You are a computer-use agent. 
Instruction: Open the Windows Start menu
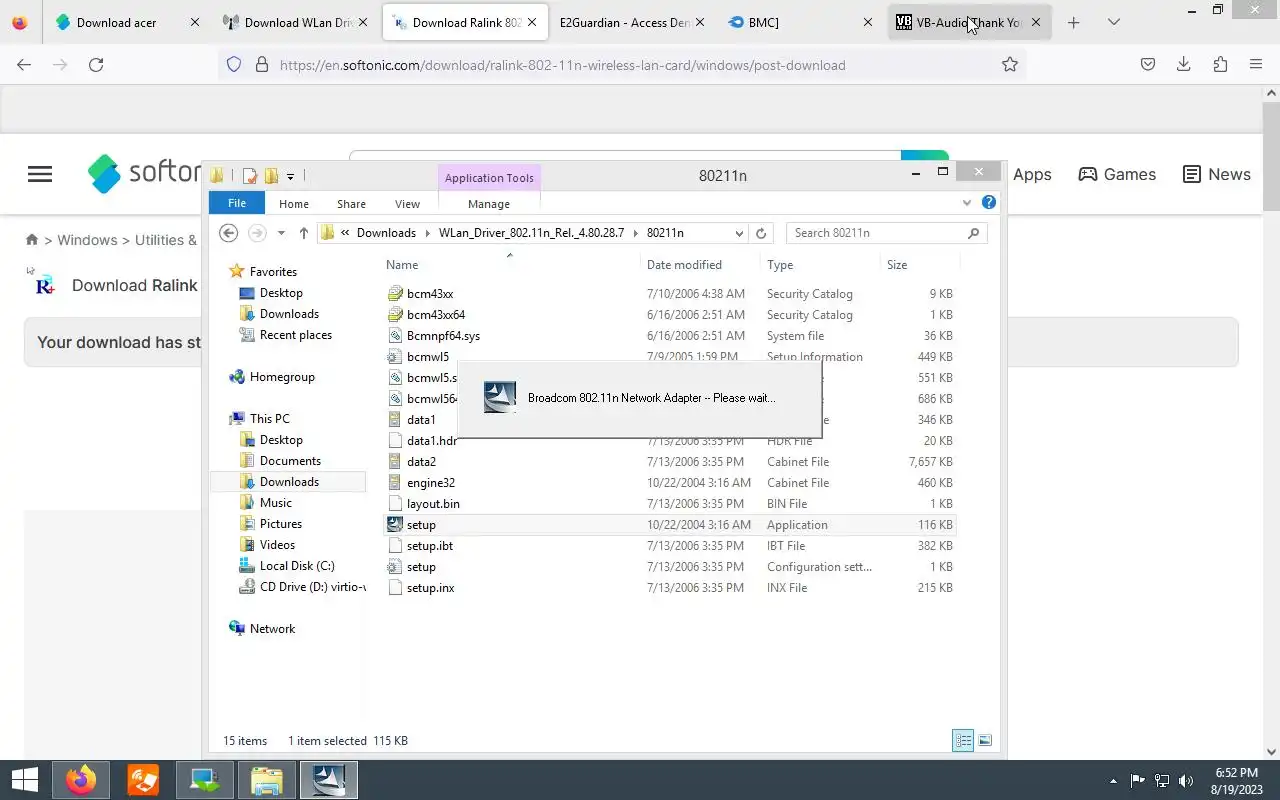[24, 780]
